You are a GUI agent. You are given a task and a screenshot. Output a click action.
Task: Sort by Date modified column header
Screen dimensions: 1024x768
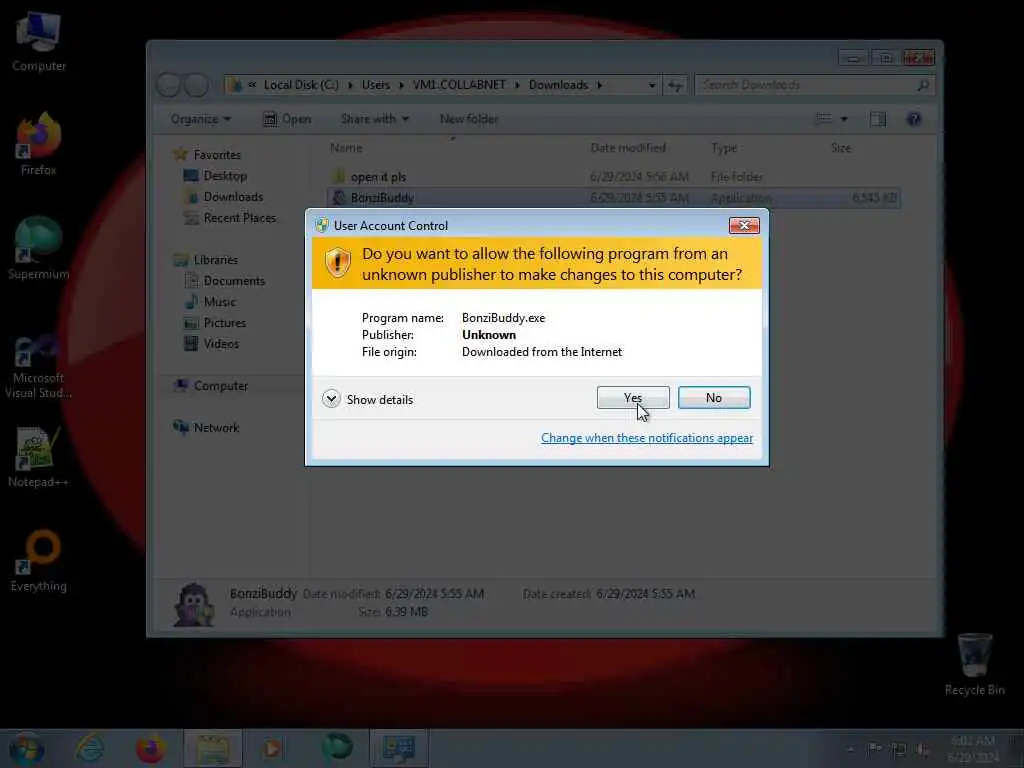pyautogui.click(x=628, y=148)
